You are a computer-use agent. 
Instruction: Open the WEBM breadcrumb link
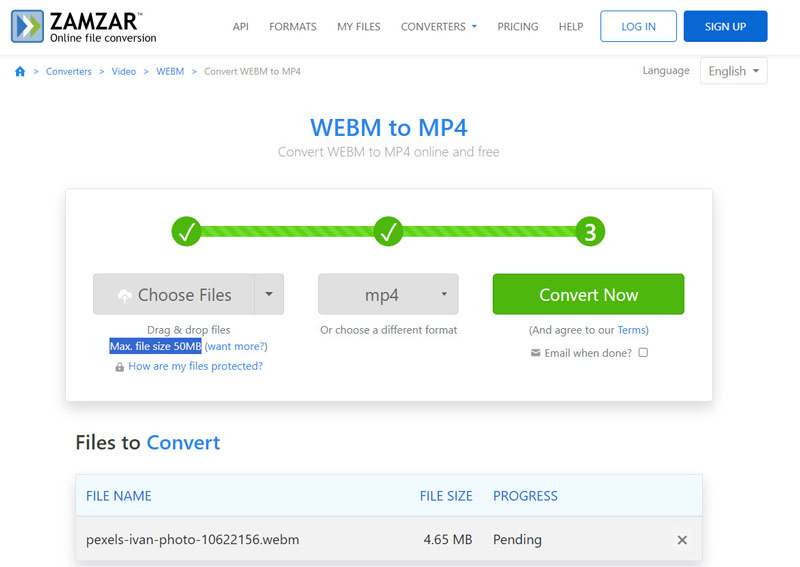click(170, 71)
